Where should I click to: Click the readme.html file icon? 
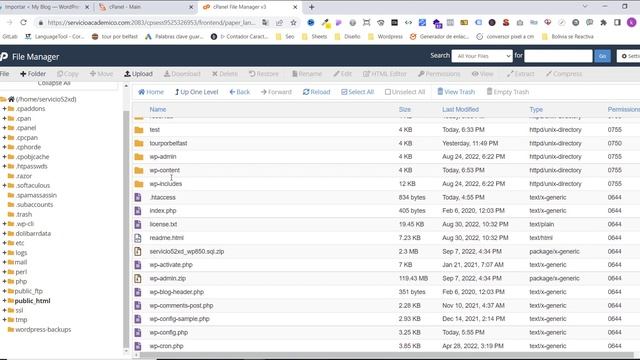(x=138, y=238)
